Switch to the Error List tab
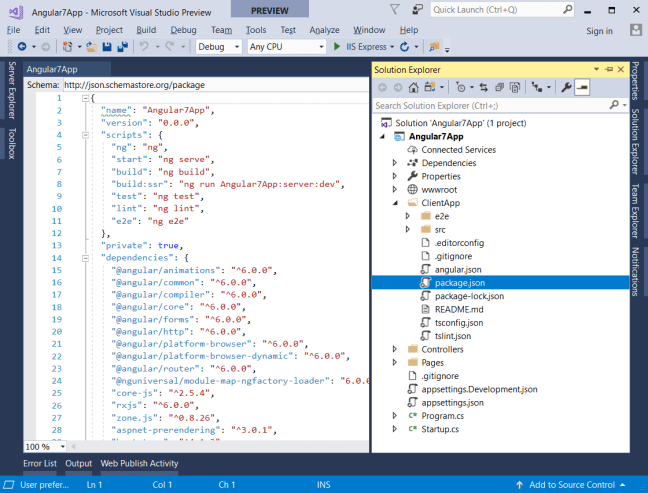This screenshot has height=493, width=648. [x=40, y=464]
